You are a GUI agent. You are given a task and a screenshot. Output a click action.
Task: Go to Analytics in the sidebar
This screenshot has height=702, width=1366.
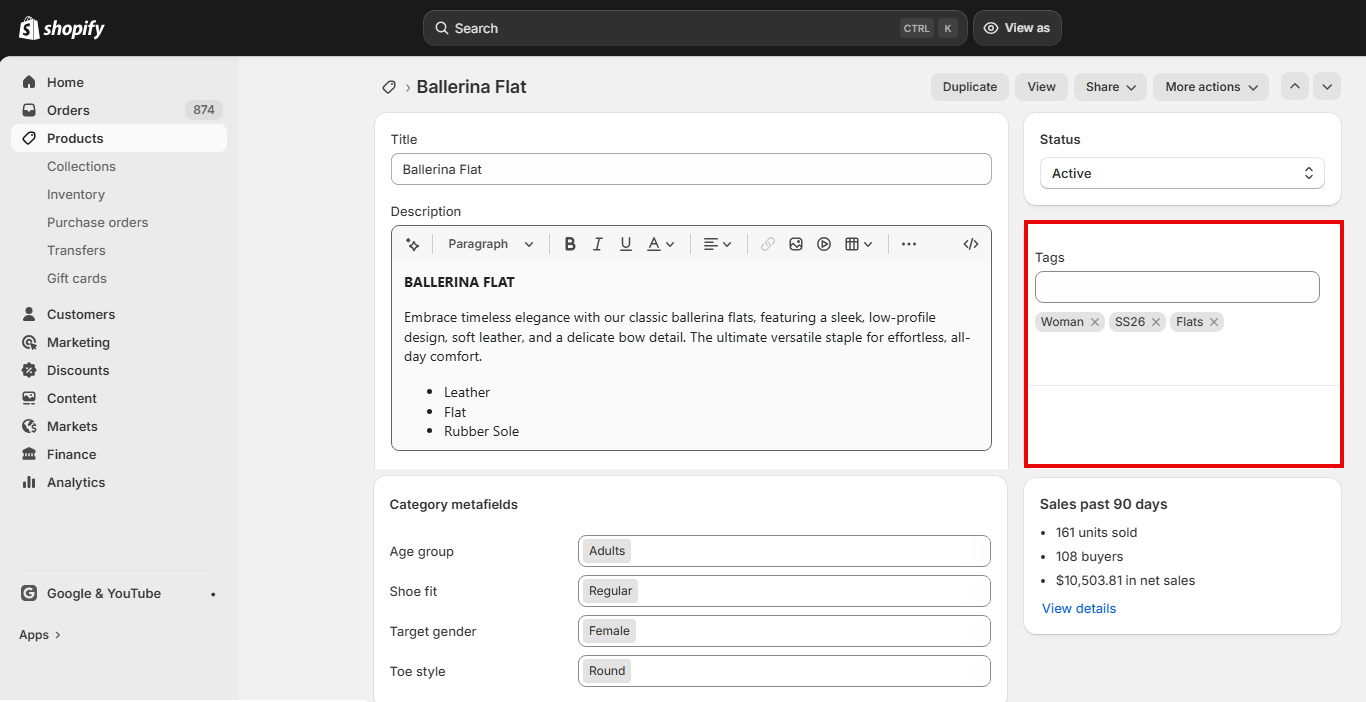click(76, 482)
